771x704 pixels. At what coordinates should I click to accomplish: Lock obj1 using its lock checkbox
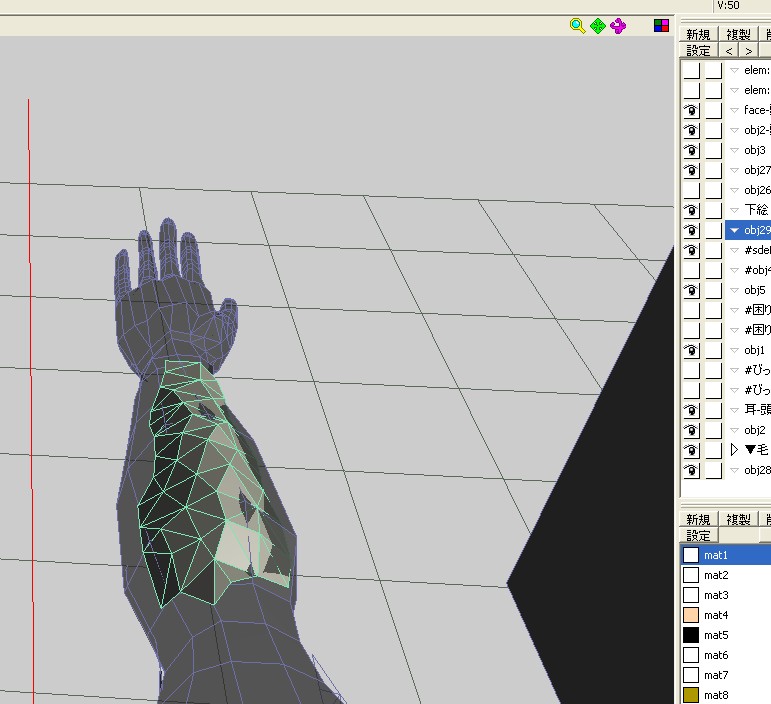coord(713,350)
